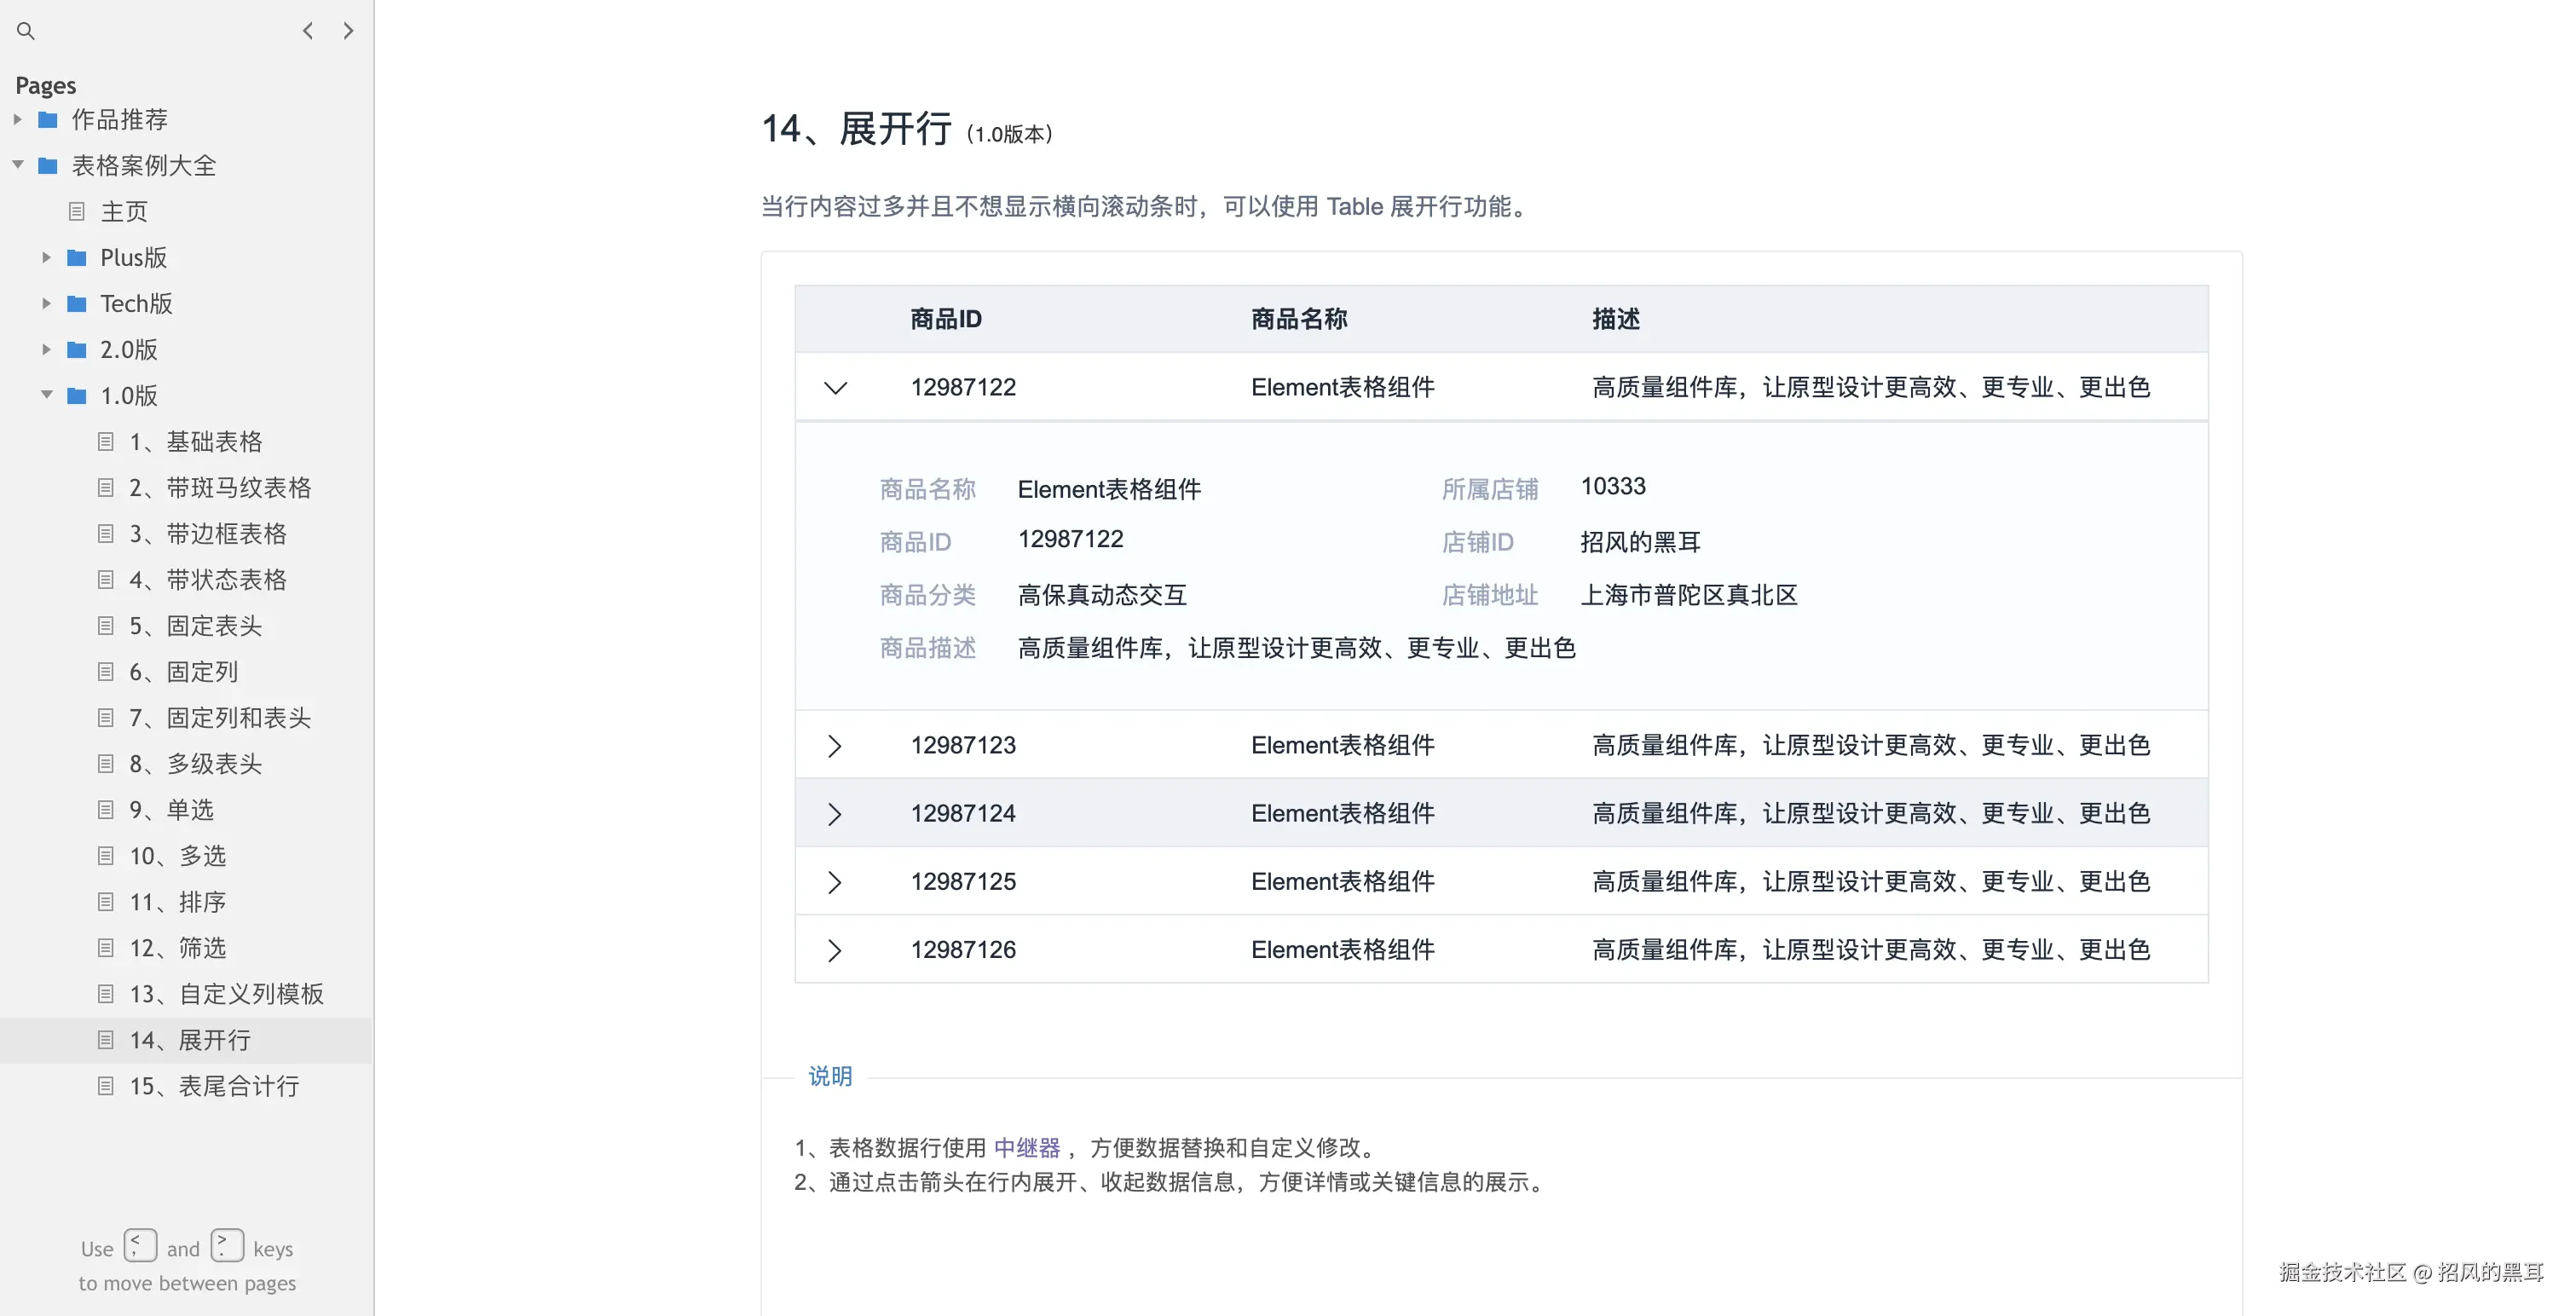Collapse the 1.0版 folder

pyautogui.click(x=46, y=395)
